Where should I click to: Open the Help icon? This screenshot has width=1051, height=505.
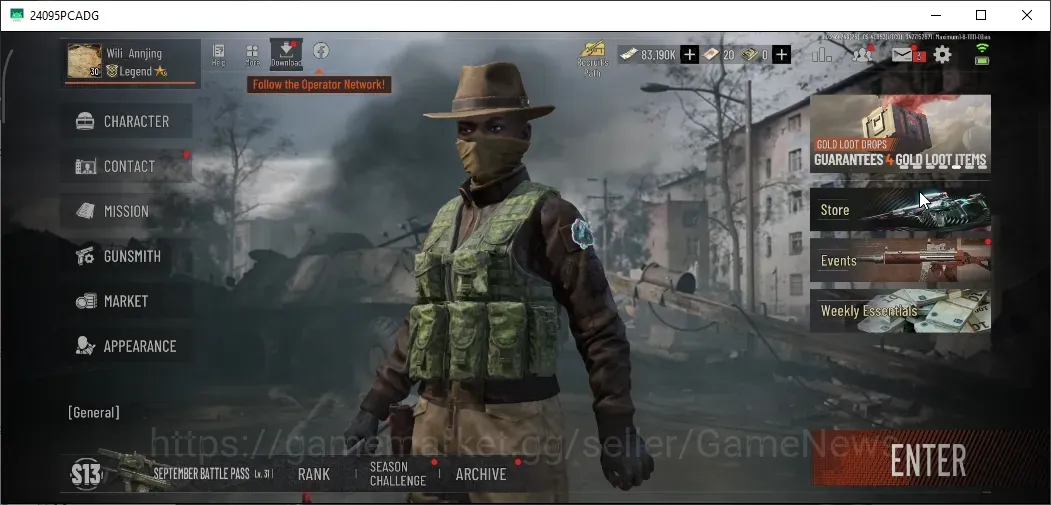(x=219, y=54)
